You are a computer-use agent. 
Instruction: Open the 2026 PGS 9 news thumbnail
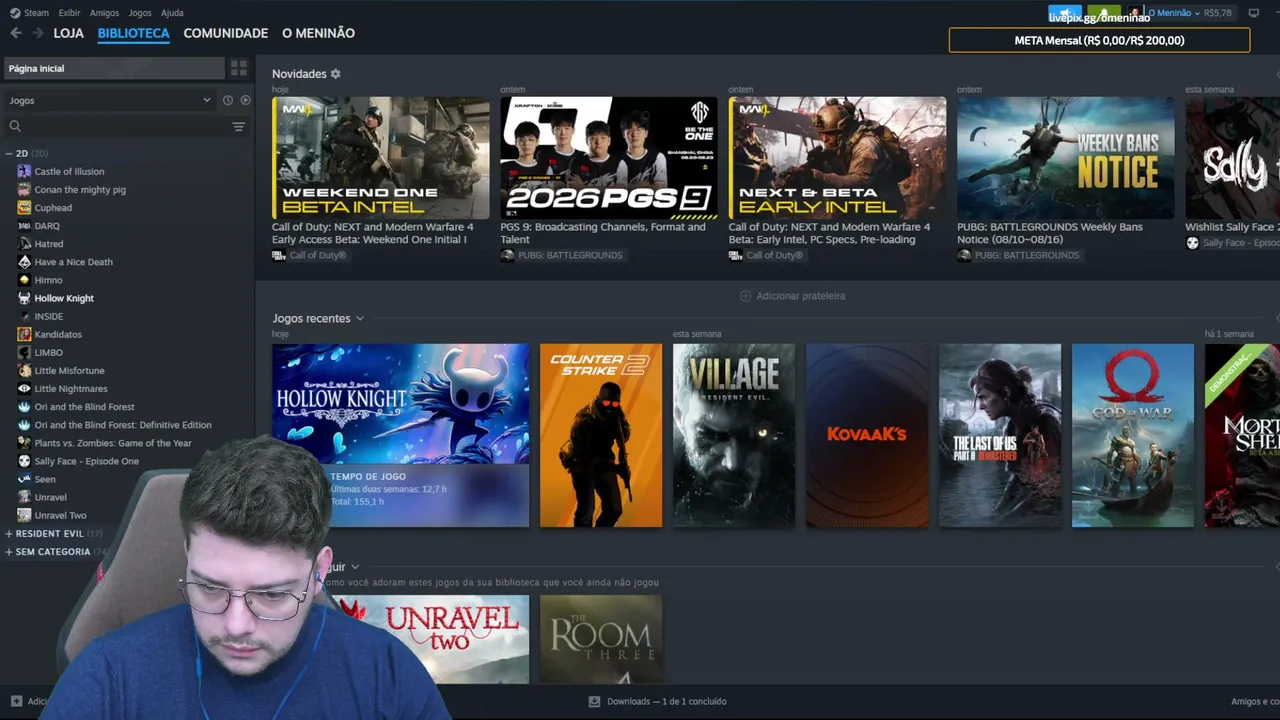click(609, 158)
